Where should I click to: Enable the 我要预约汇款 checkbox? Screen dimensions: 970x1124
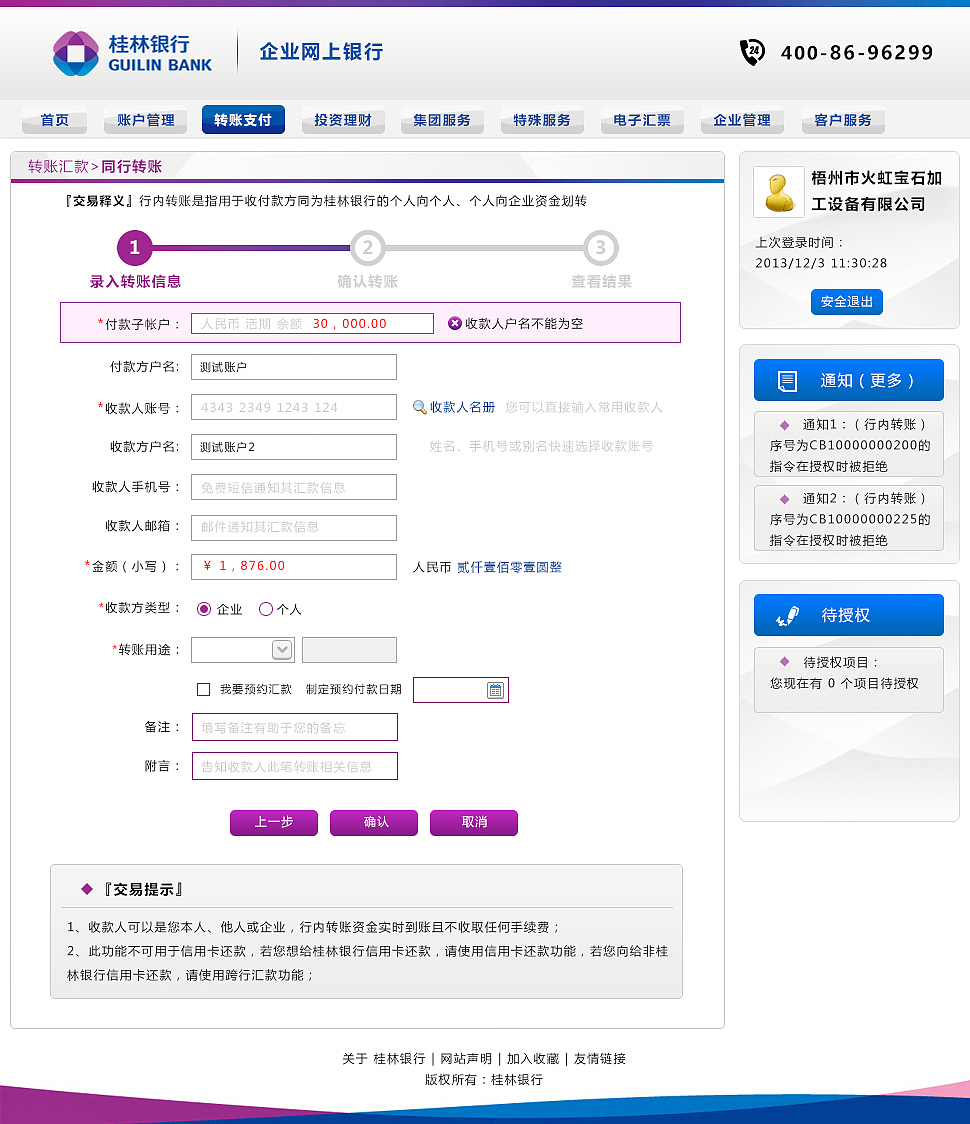pos(203,689)
